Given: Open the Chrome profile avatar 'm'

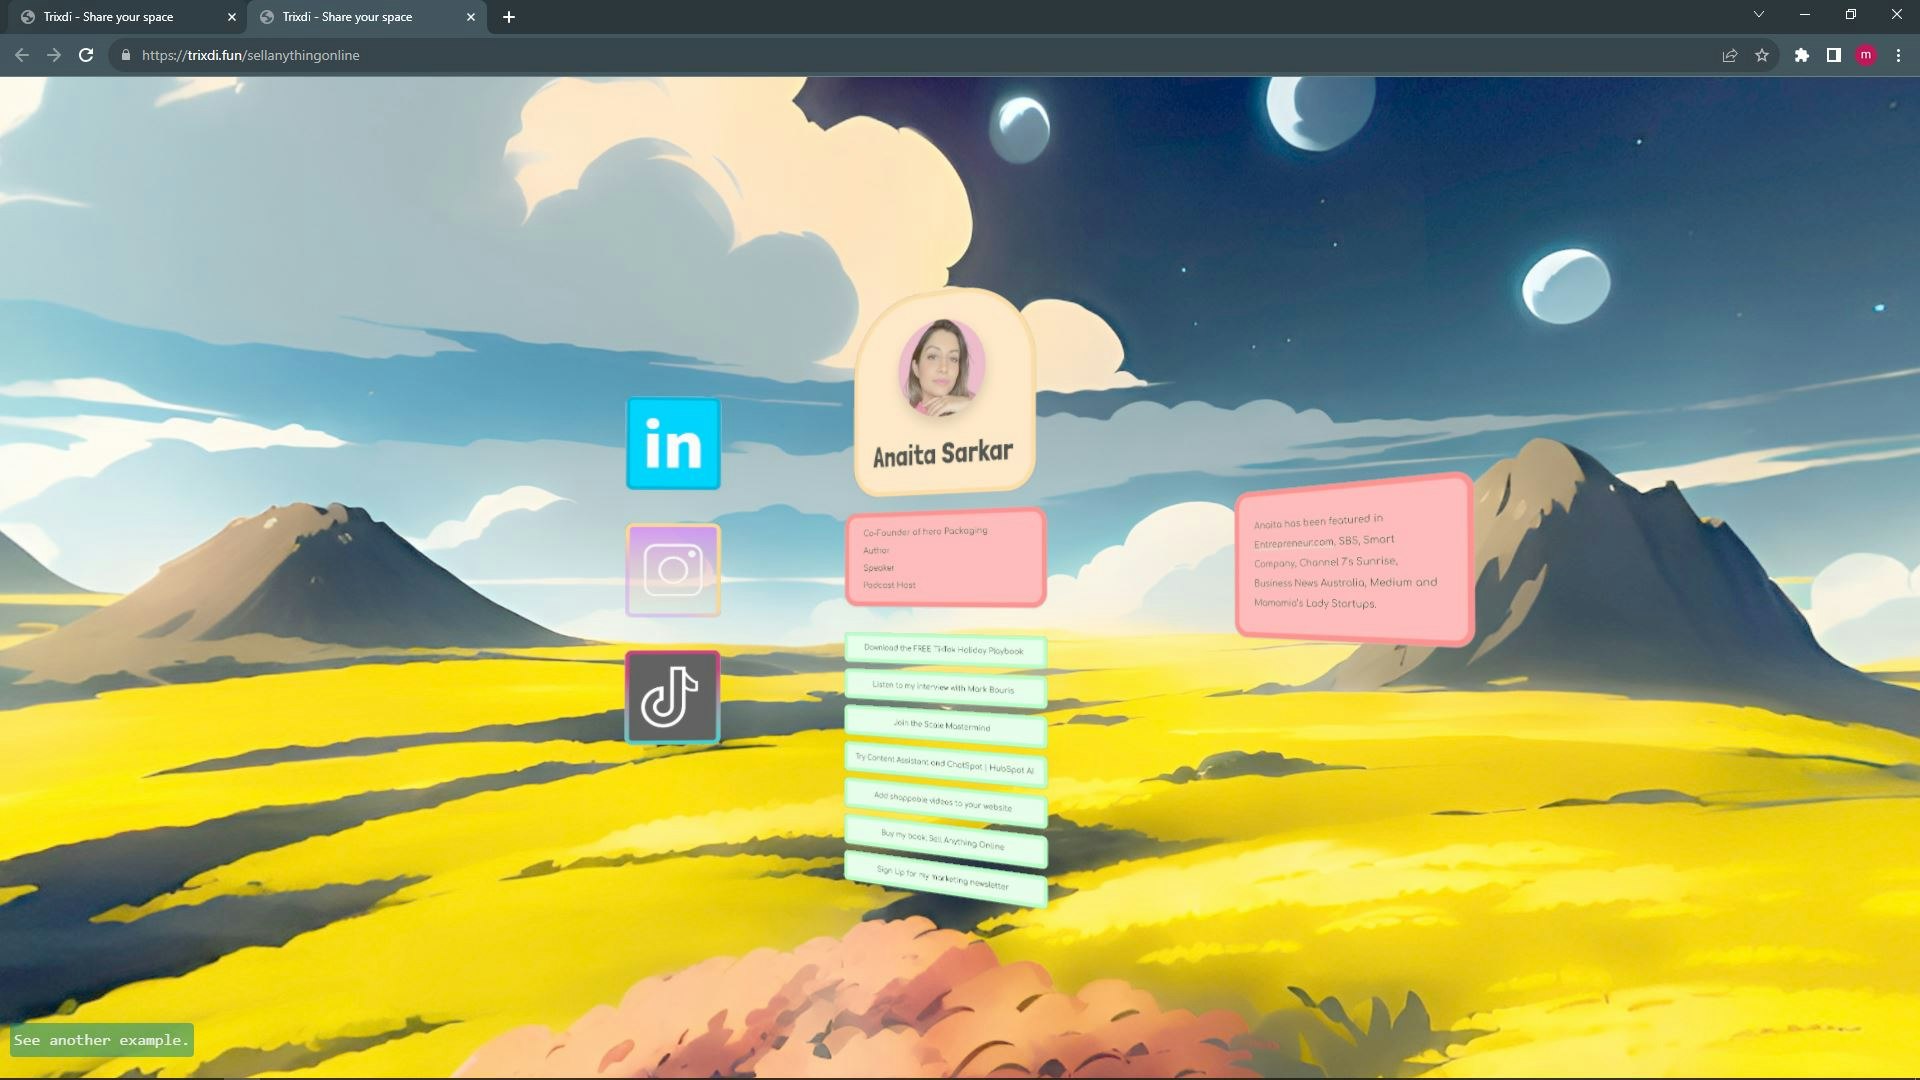Looking at the screenshot, I should (x=1866, y=55).
